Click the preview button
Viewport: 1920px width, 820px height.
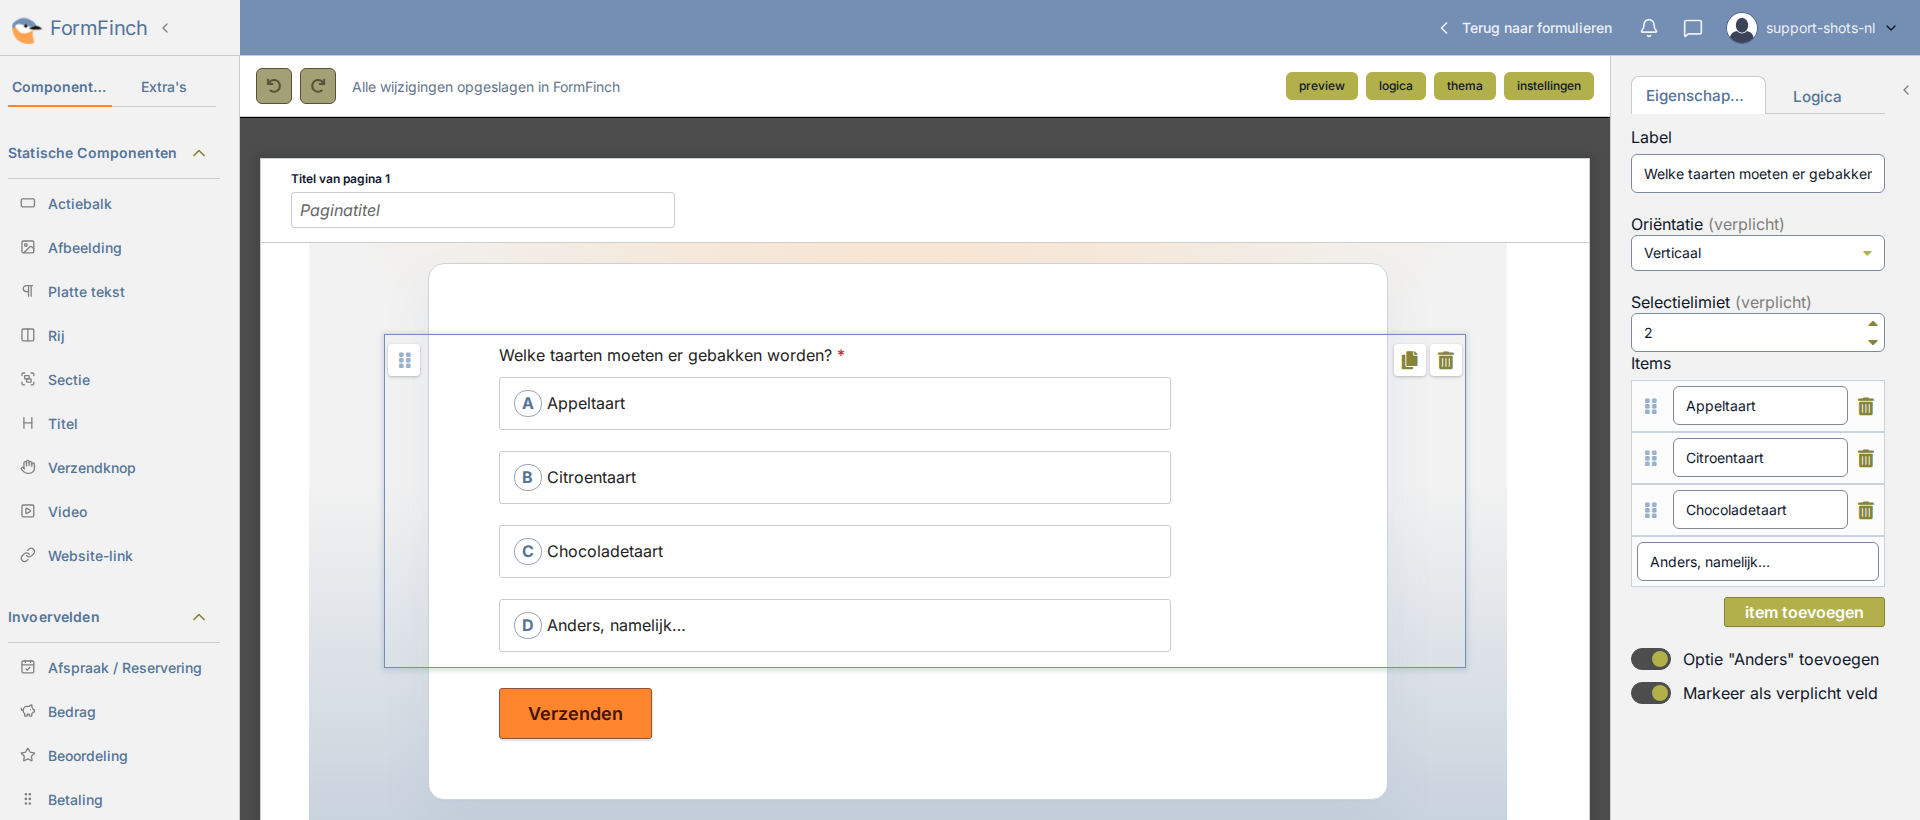1322,86
